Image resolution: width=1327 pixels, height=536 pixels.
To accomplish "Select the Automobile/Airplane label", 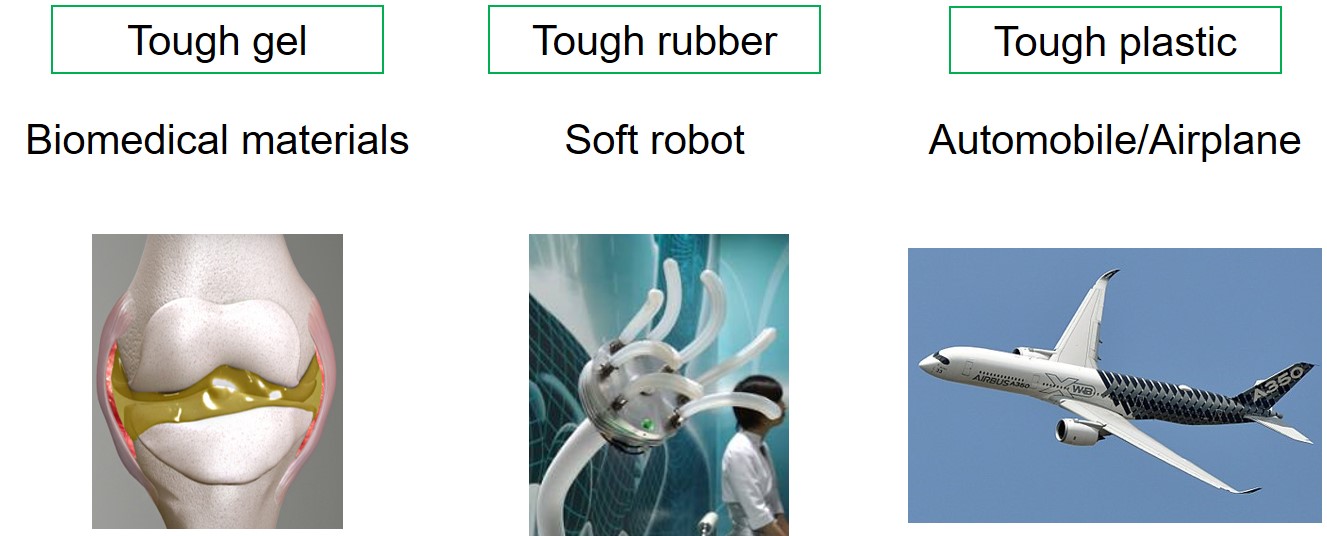I will click(1115, 139).
